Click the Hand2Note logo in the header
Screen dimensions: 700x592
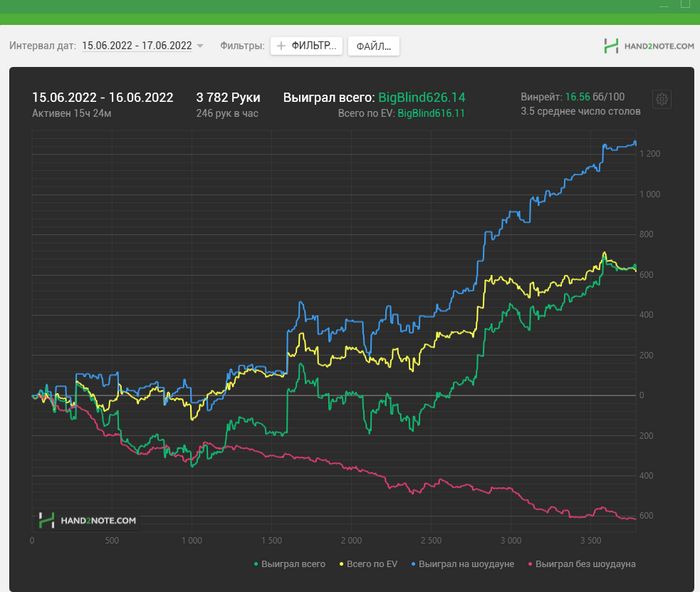(x=649, y=46)
